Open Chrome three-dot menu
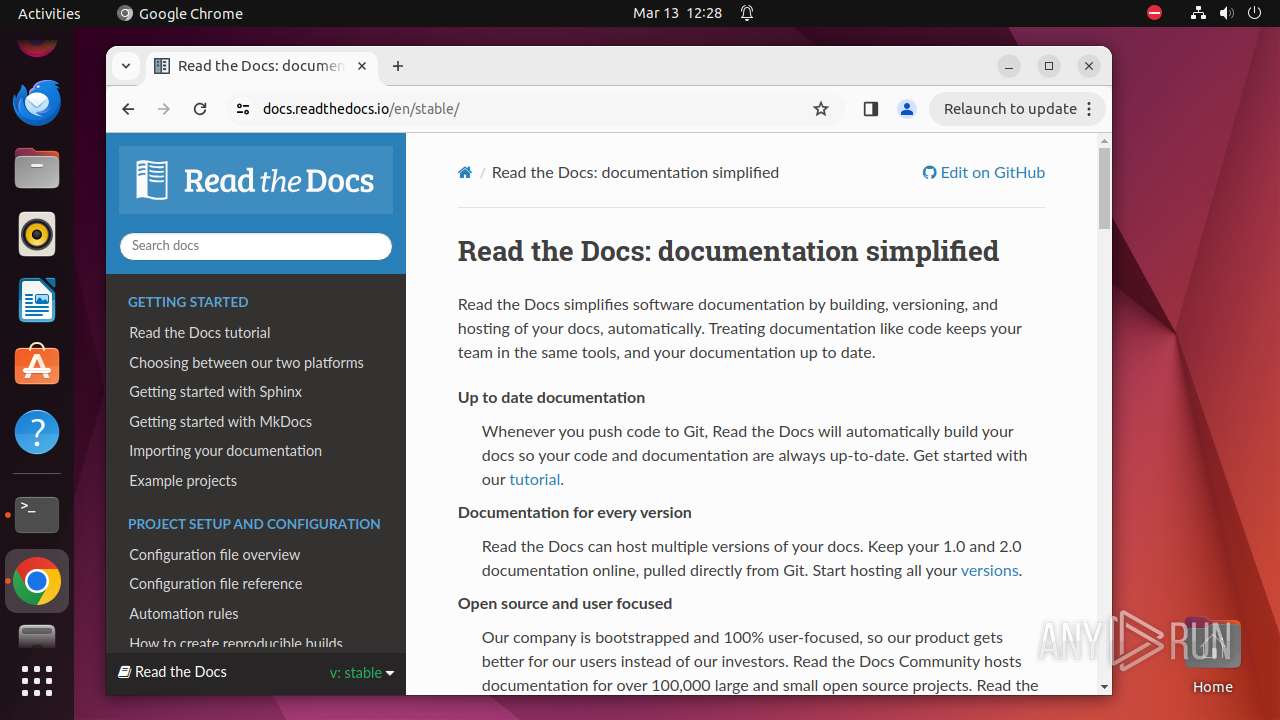This screenshot has height=720, width=1280. coord(1090,109)
